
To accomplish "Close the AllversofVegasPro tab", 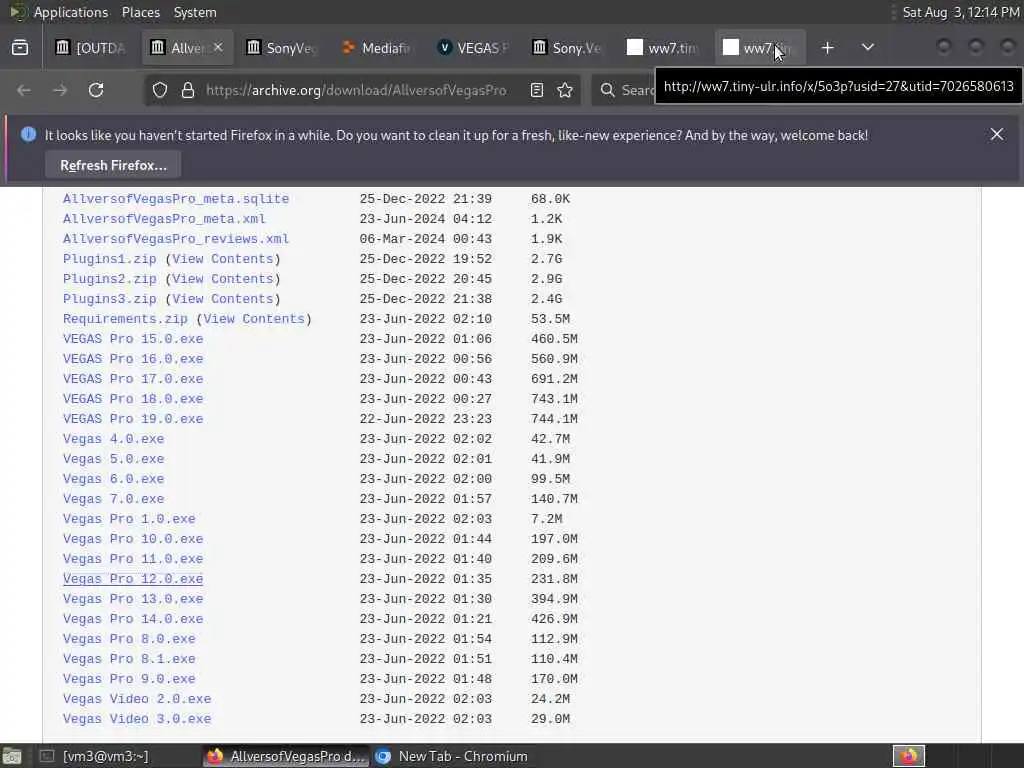I will coord(218,47).
